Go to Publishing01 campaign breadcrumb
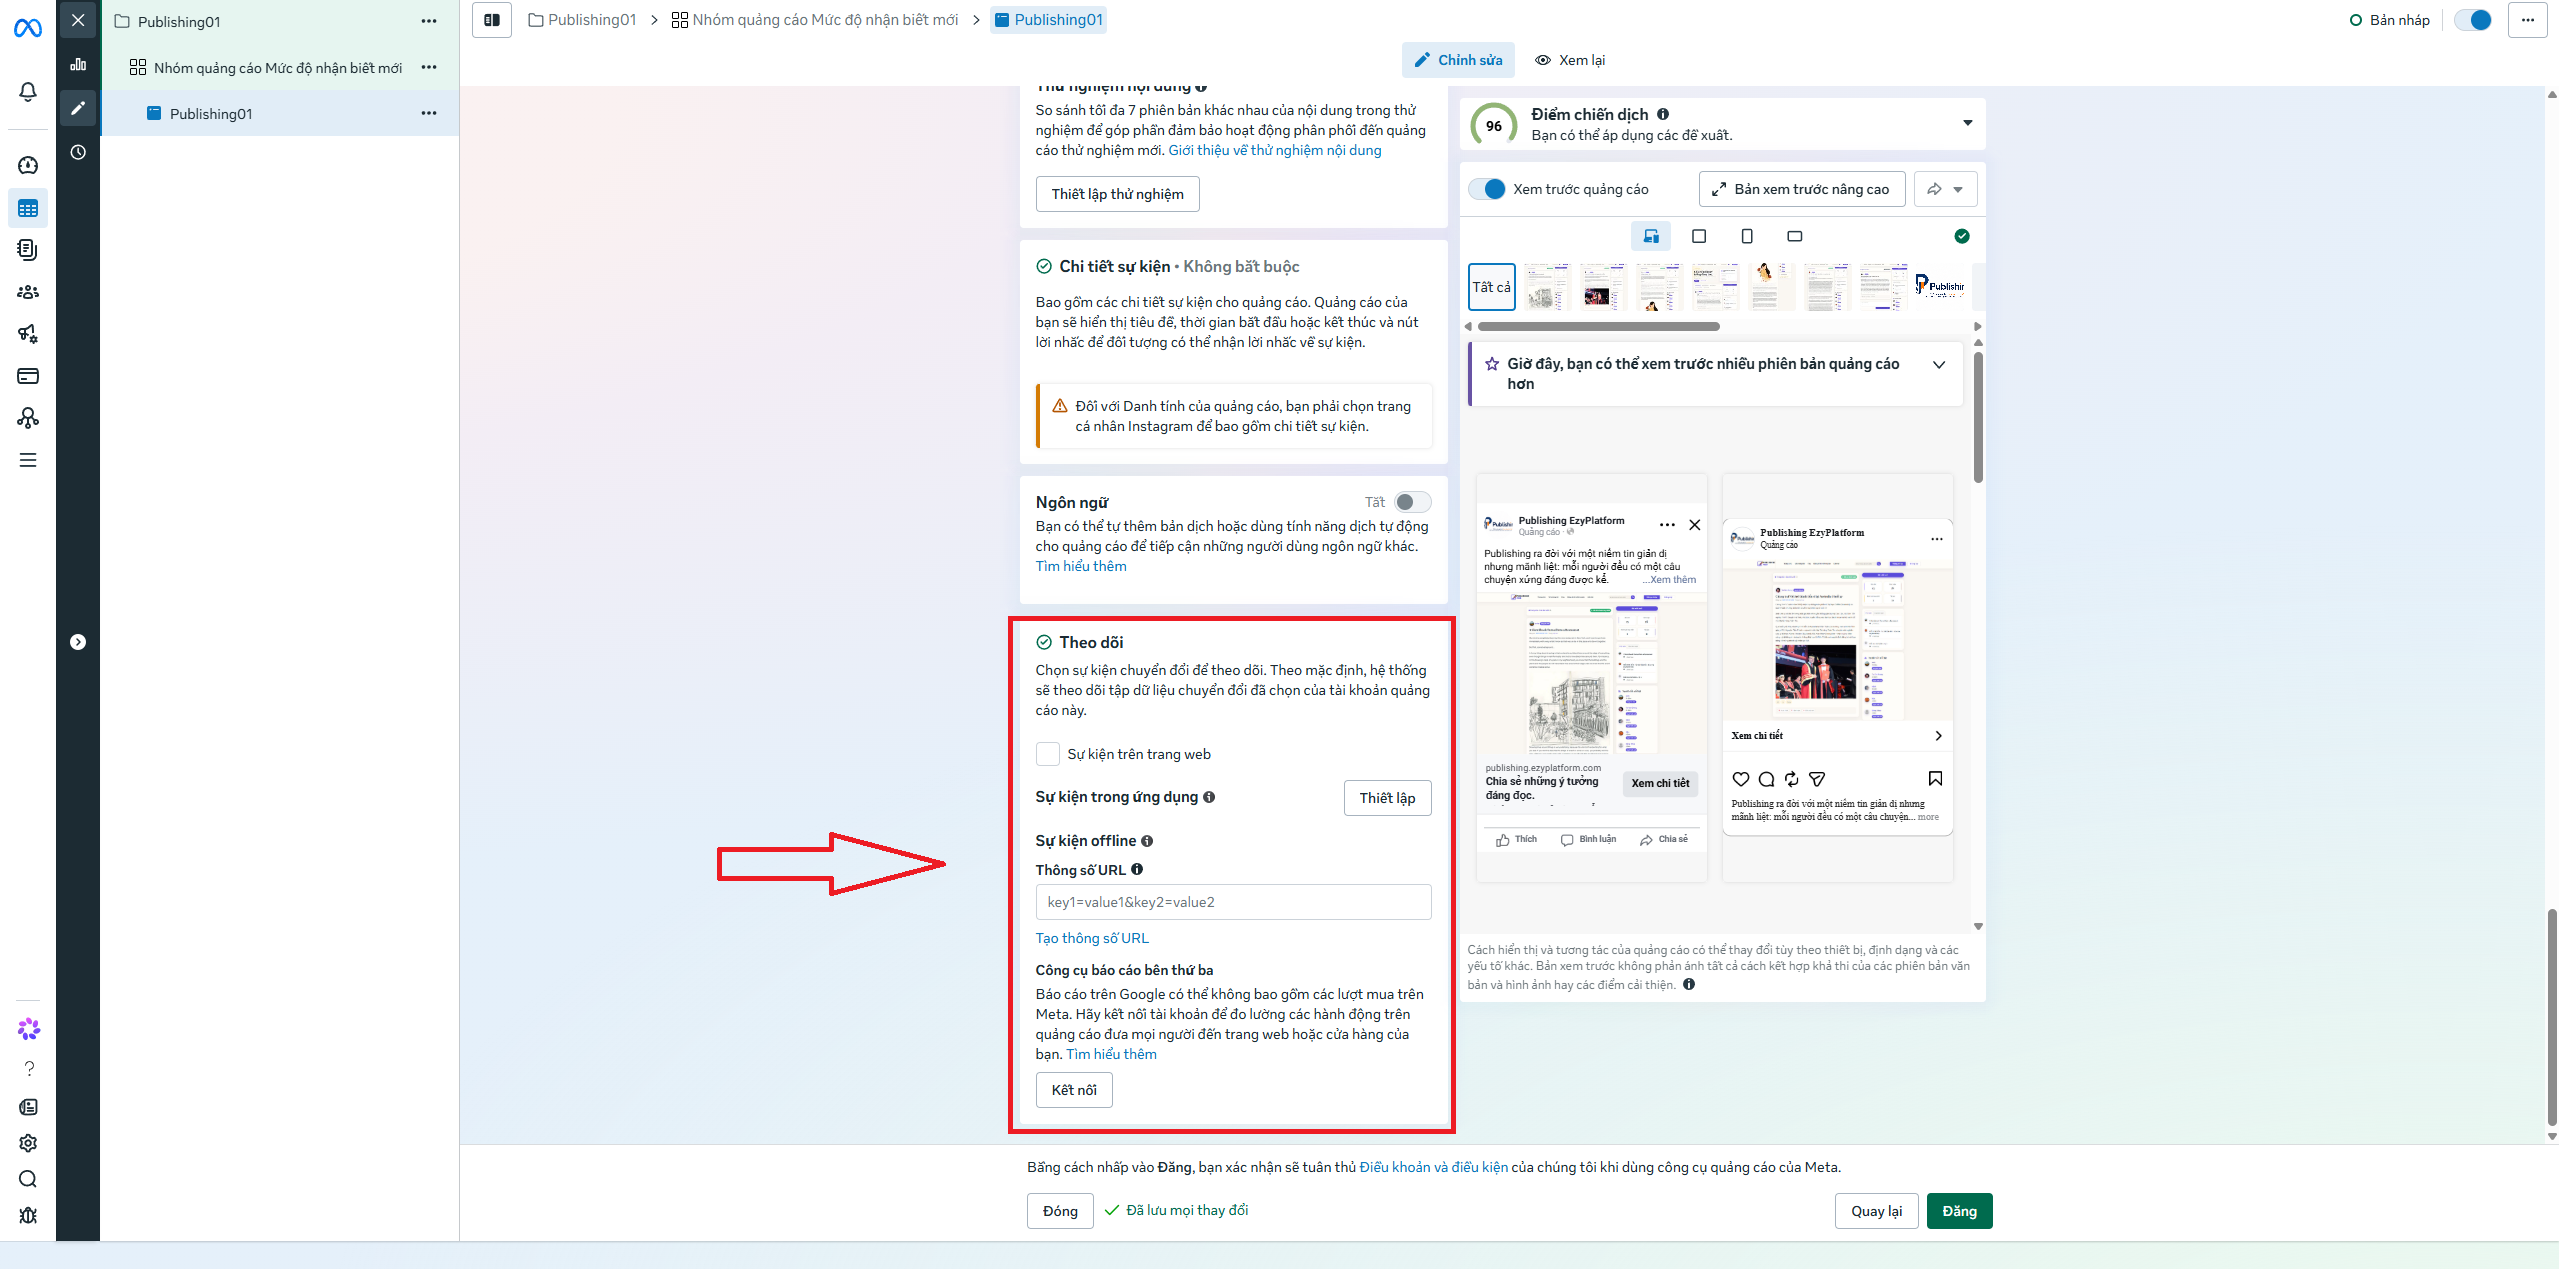Image resolution: width=2559 pixels, height=1269 pixels. click(x=582, y=20)
